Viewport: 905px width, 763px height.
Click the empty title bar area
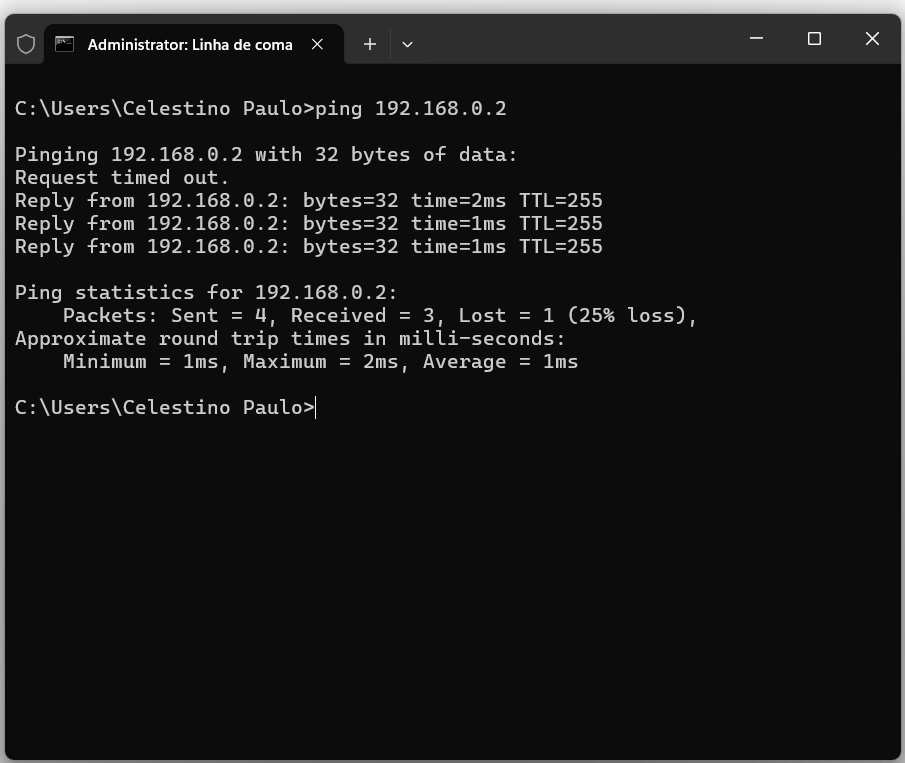pyautogui.click(x=580, y=40)
